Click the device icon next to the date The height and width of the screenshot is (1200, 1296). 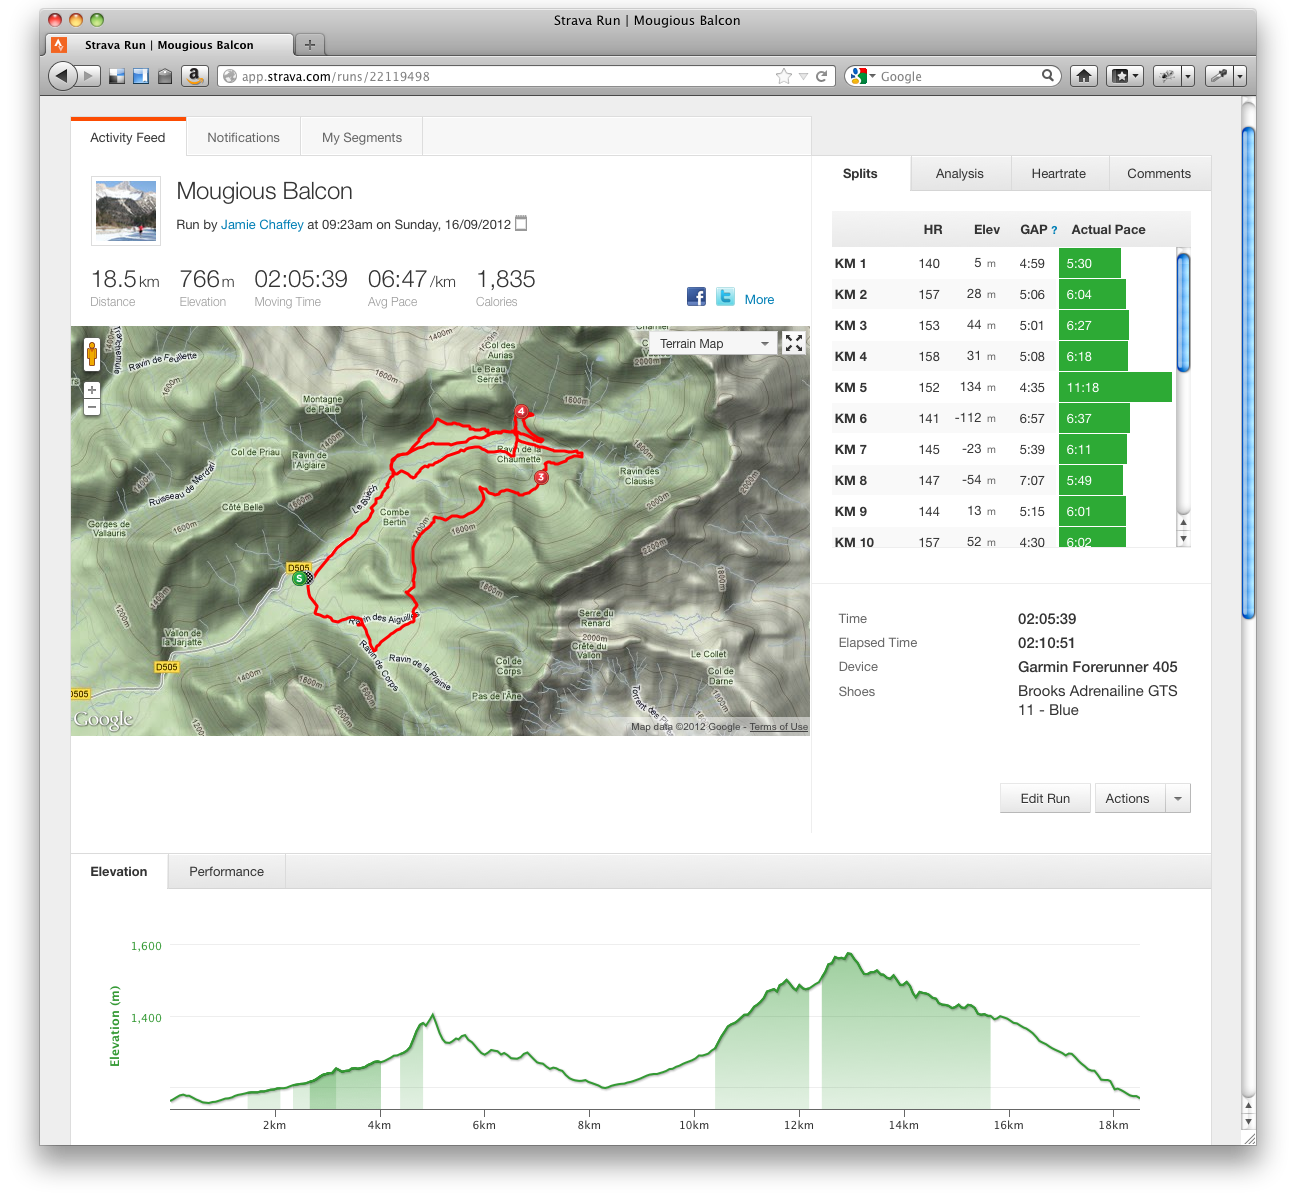pyautogui.click(x=521, y=224)
